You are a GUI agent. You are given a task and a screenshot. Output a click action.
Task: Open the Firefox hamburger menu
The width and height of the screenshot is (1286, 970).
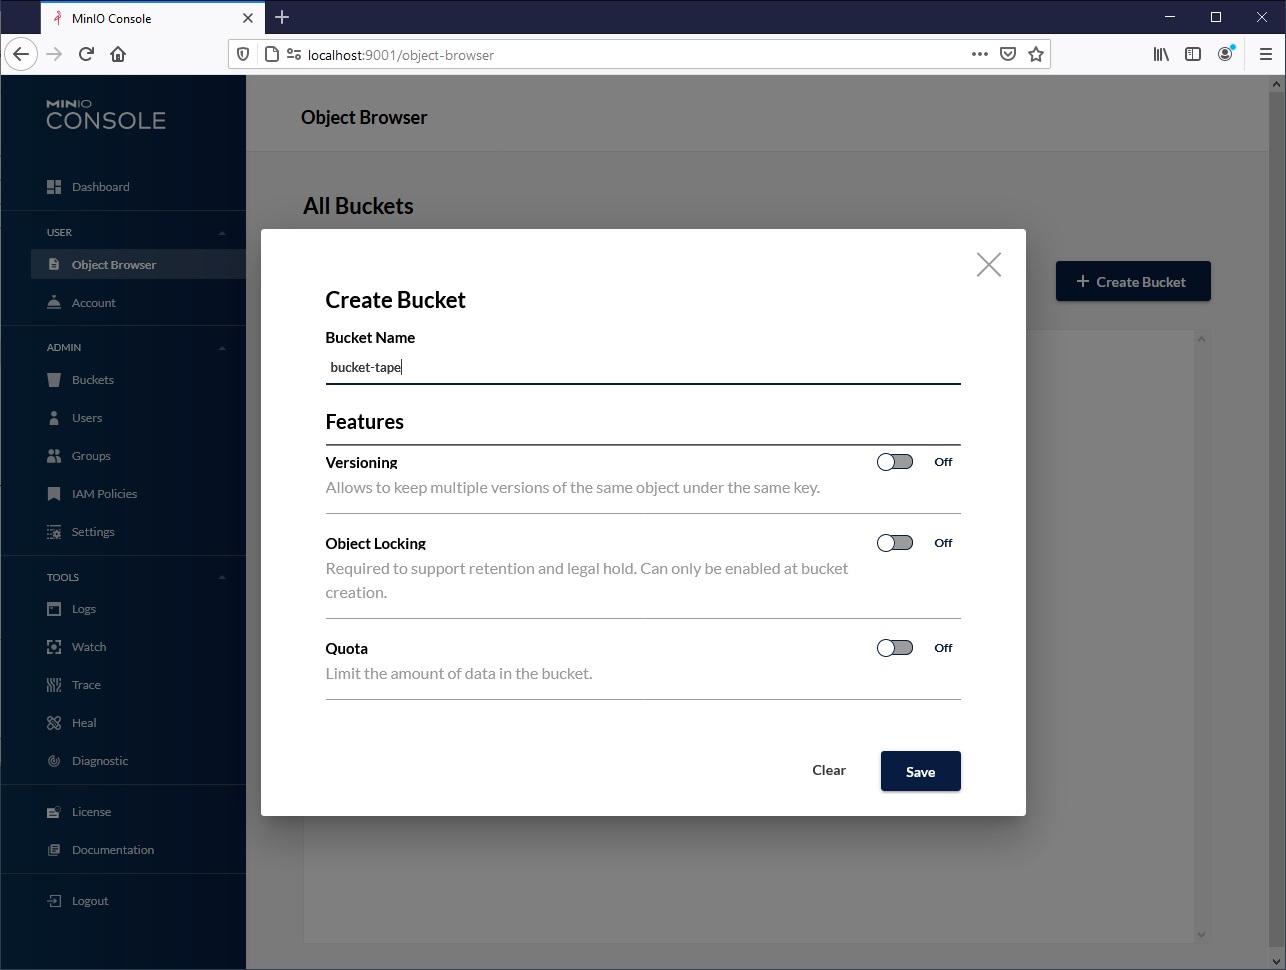pos(1265,54)
